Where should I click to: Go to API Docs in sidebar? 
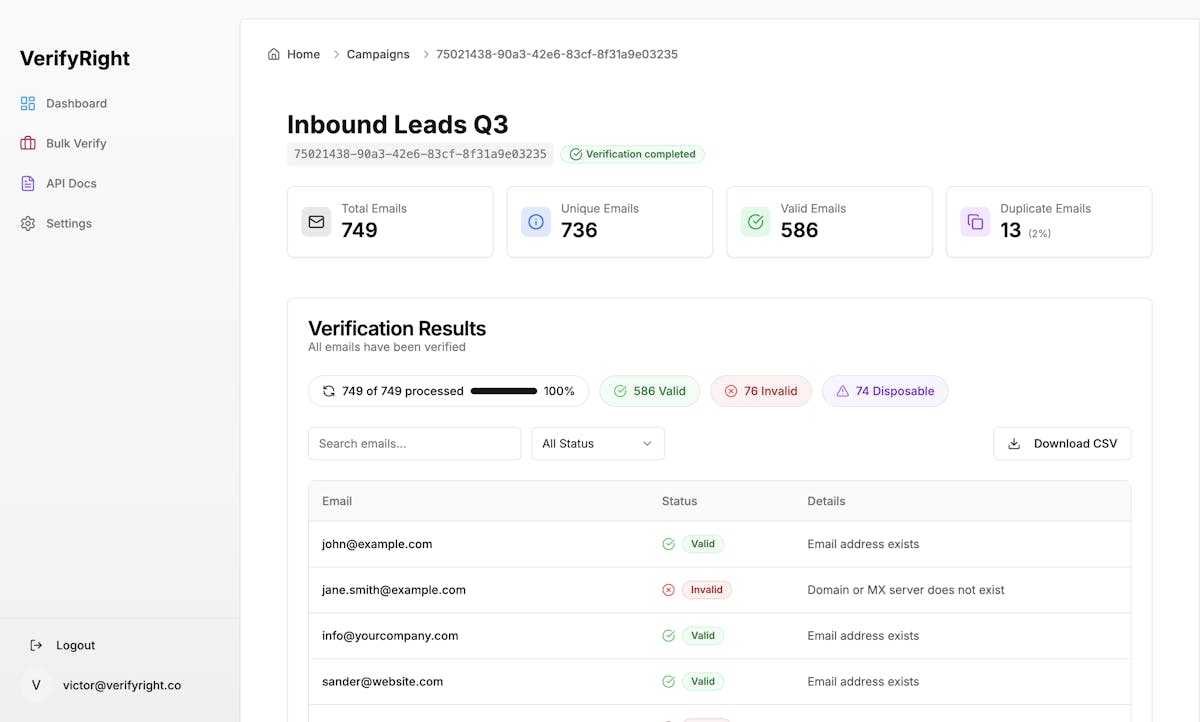71,183
